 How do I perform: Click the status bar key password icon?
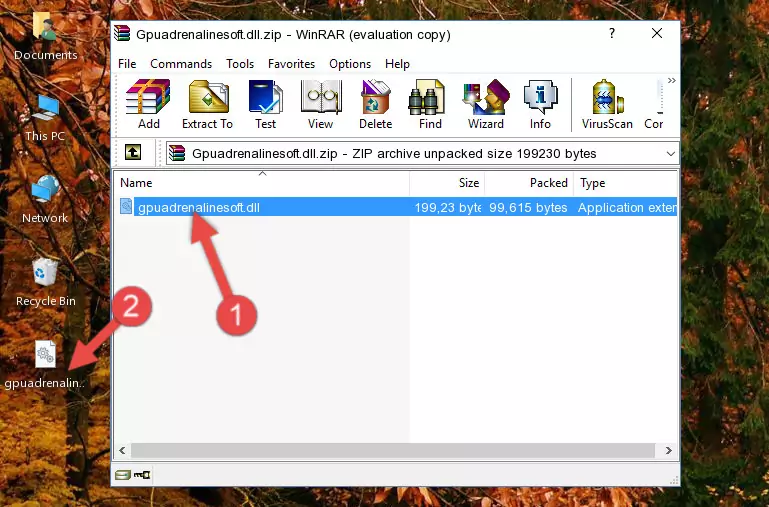point(142,475)
